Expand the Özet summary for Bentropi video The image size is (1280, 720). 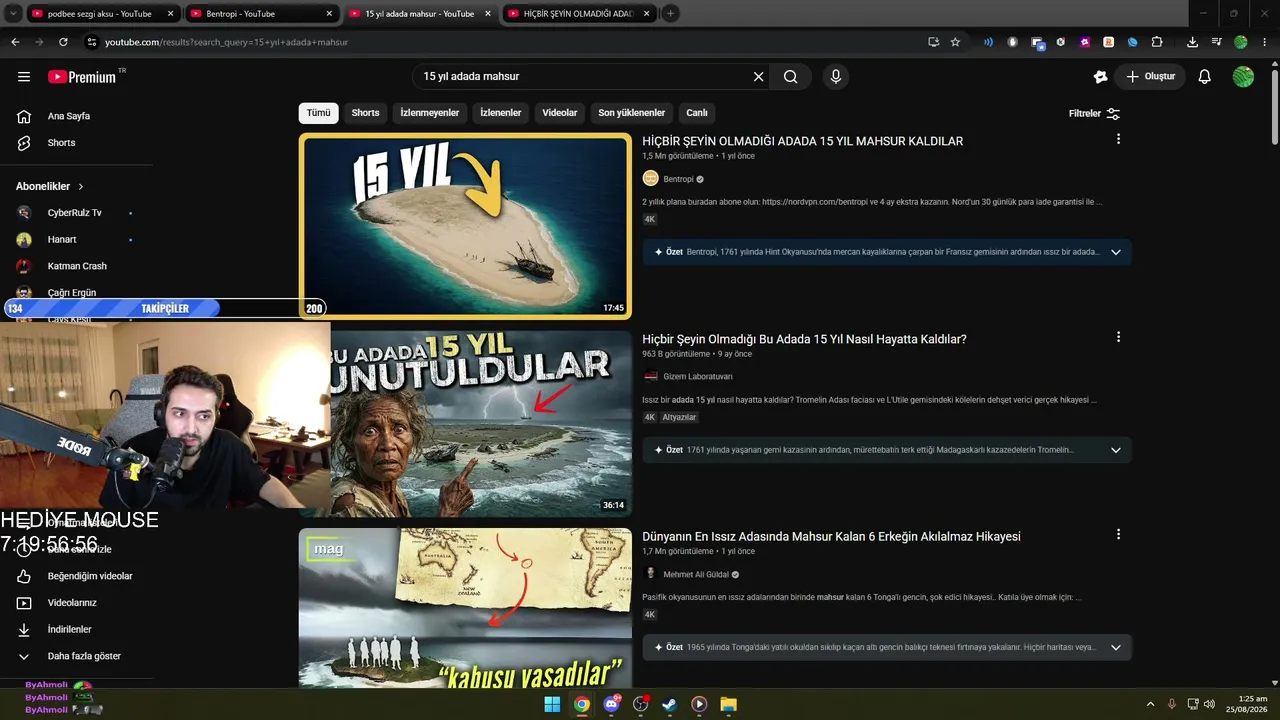pyautogui.click(x=1116, y=252)
